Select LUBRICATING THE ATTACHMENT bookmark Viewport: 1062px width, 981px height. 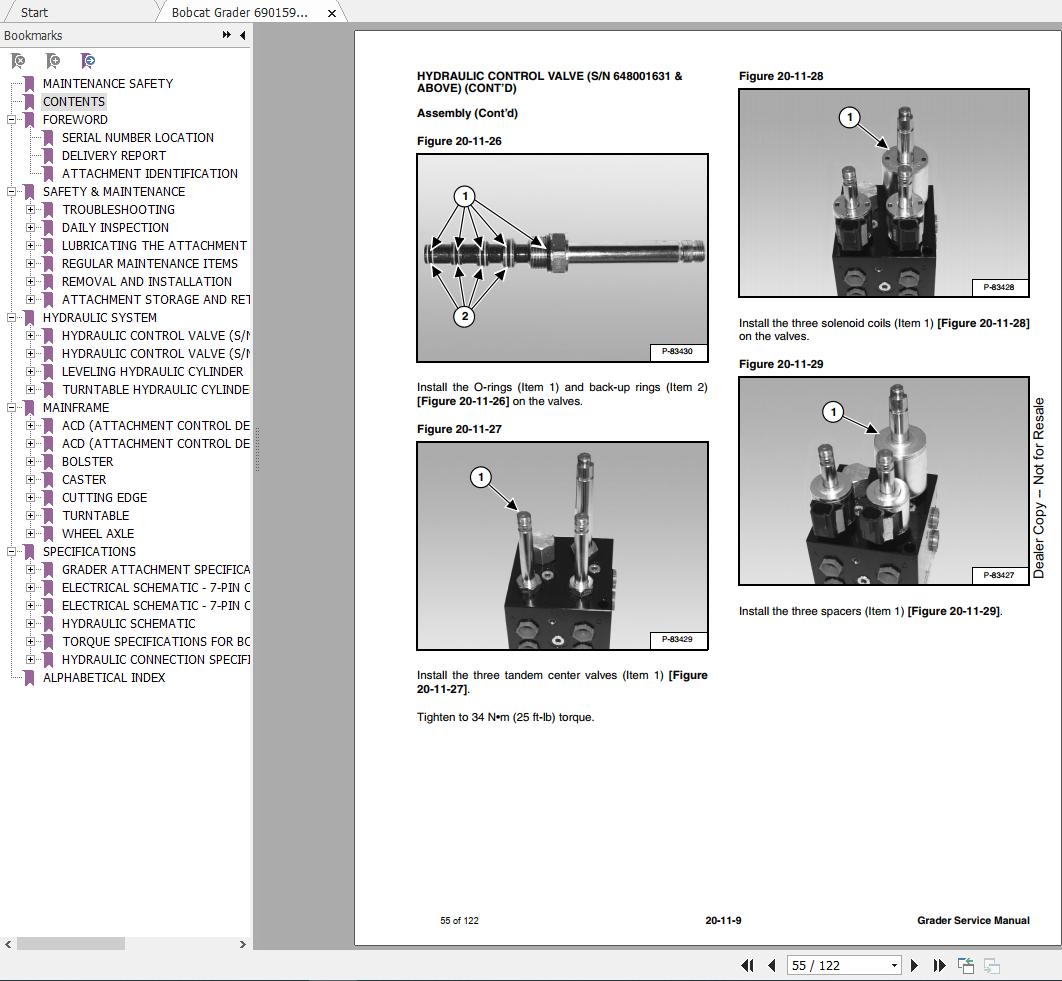point(154,246)
